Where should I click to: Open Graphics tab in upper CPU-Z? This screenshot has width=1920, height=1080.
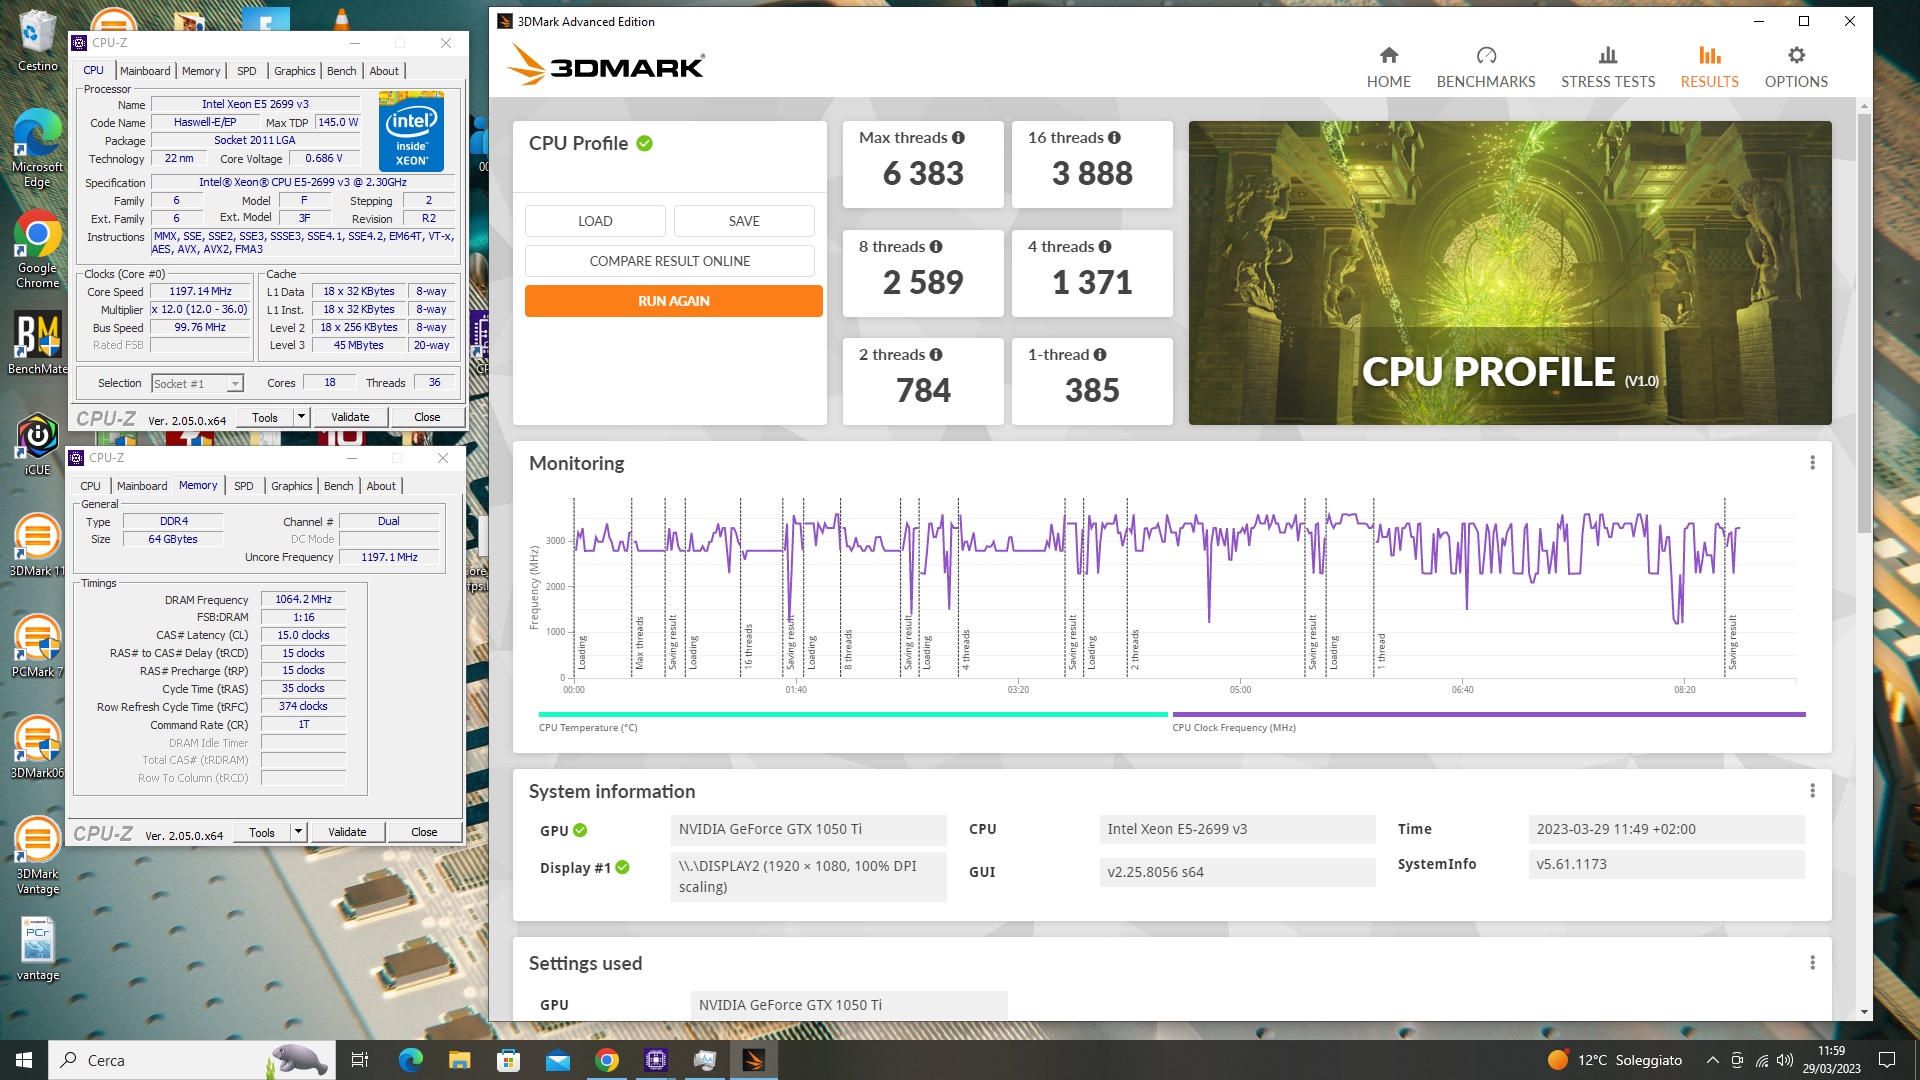[x=294, y=71]
